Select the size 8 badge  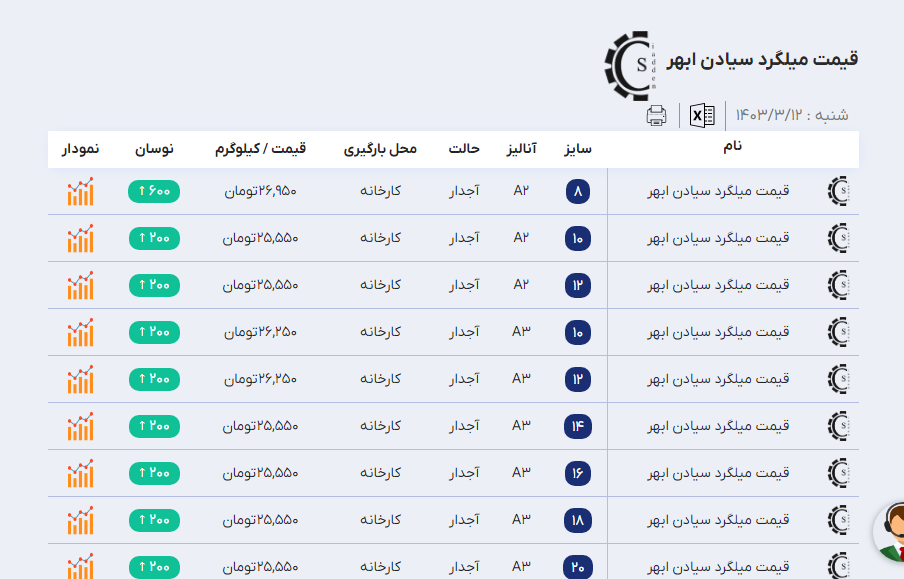pos(578,191)
